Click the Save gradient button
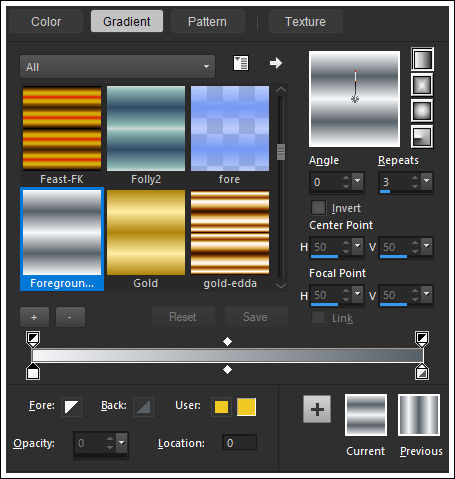The height and width of the screenshot is (479, 455). coord(255,317)
